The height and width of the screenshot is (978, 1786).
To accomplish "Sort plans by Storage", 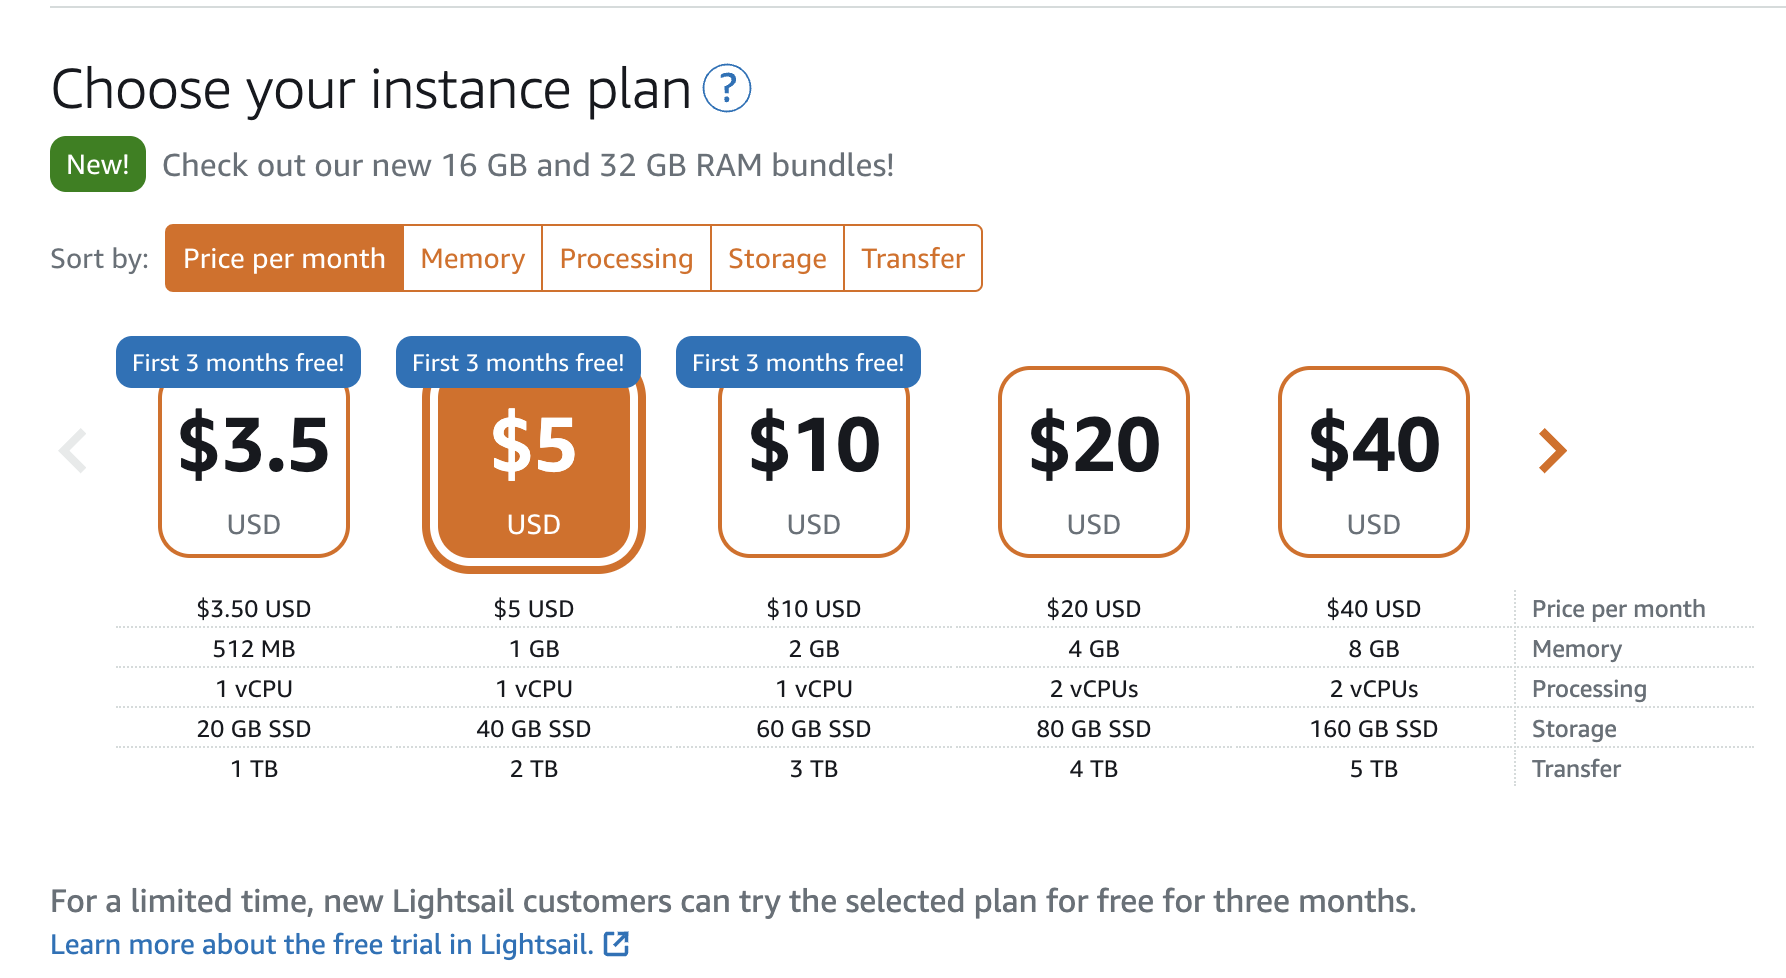I will pos(777,259).
